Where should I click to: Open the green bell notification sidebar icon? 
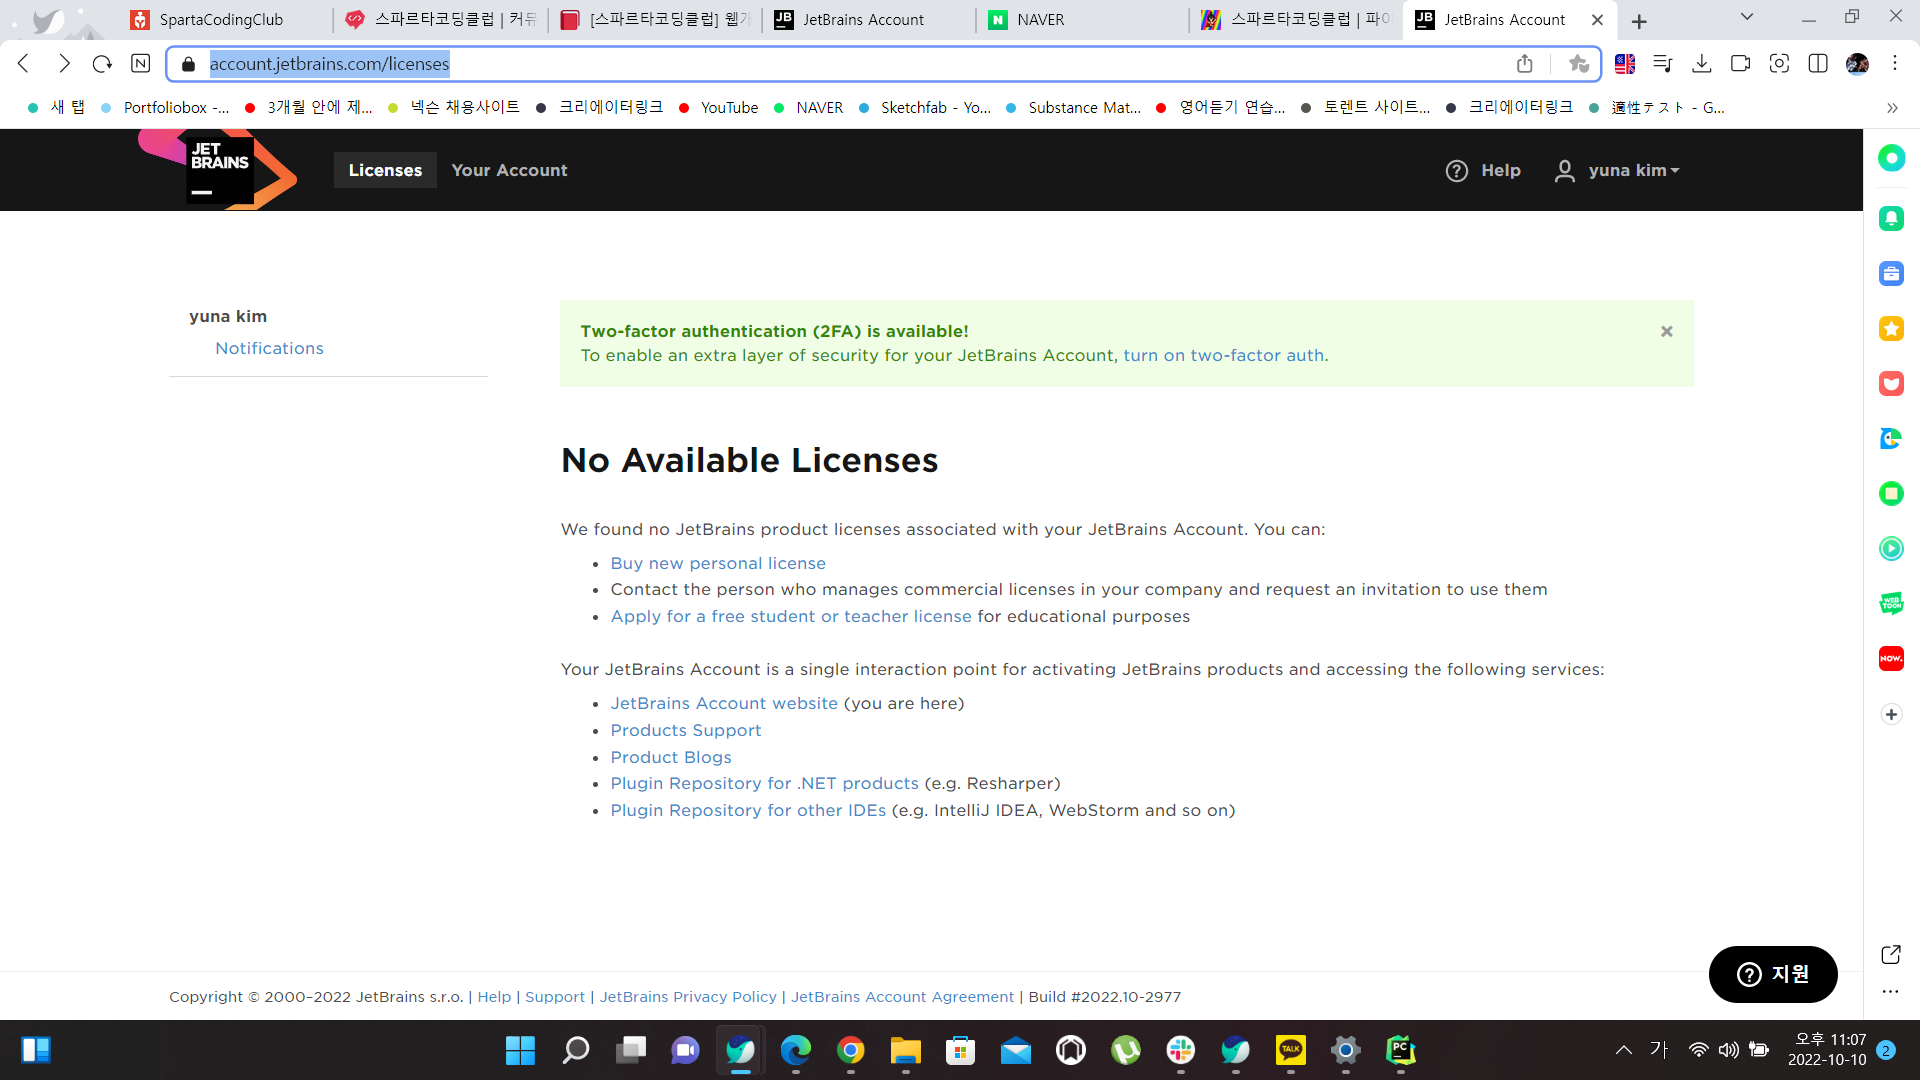[1891, 218]
